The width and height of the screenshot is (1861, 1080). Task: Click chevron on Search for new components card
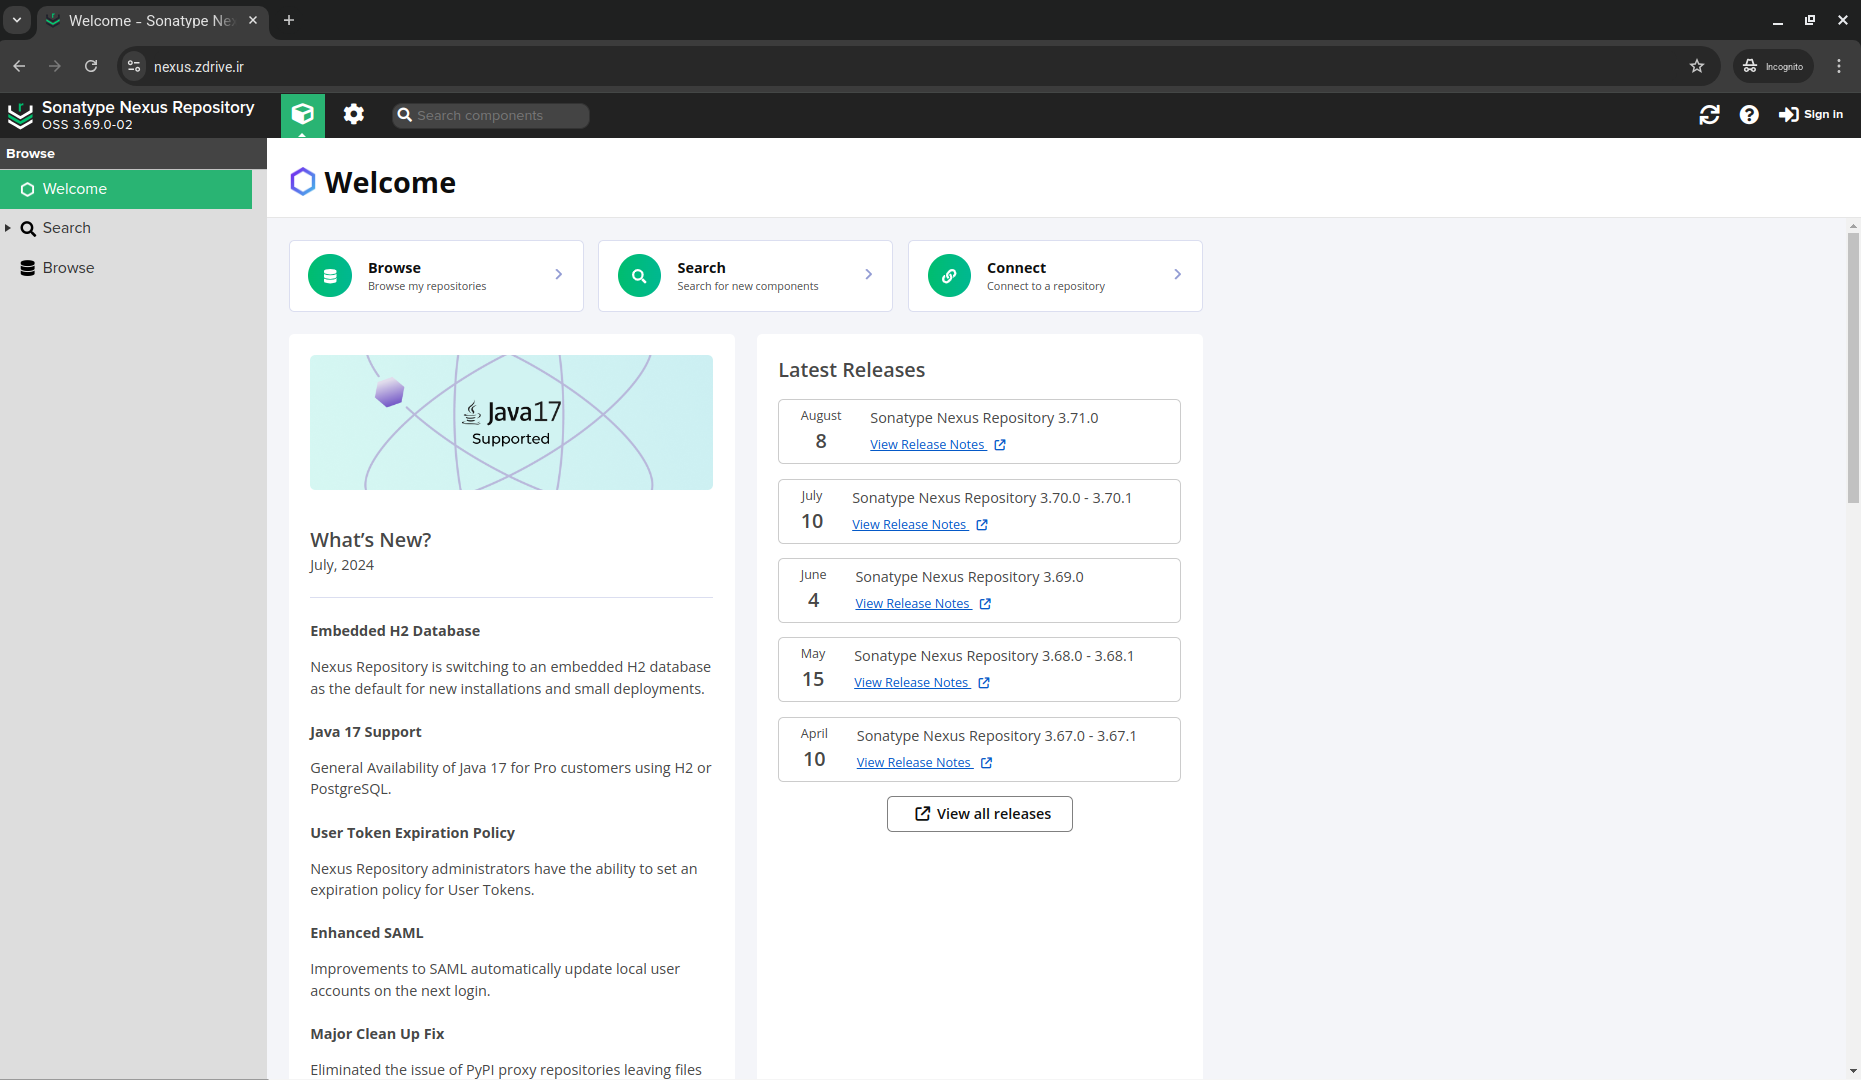[x=869, y=275]
